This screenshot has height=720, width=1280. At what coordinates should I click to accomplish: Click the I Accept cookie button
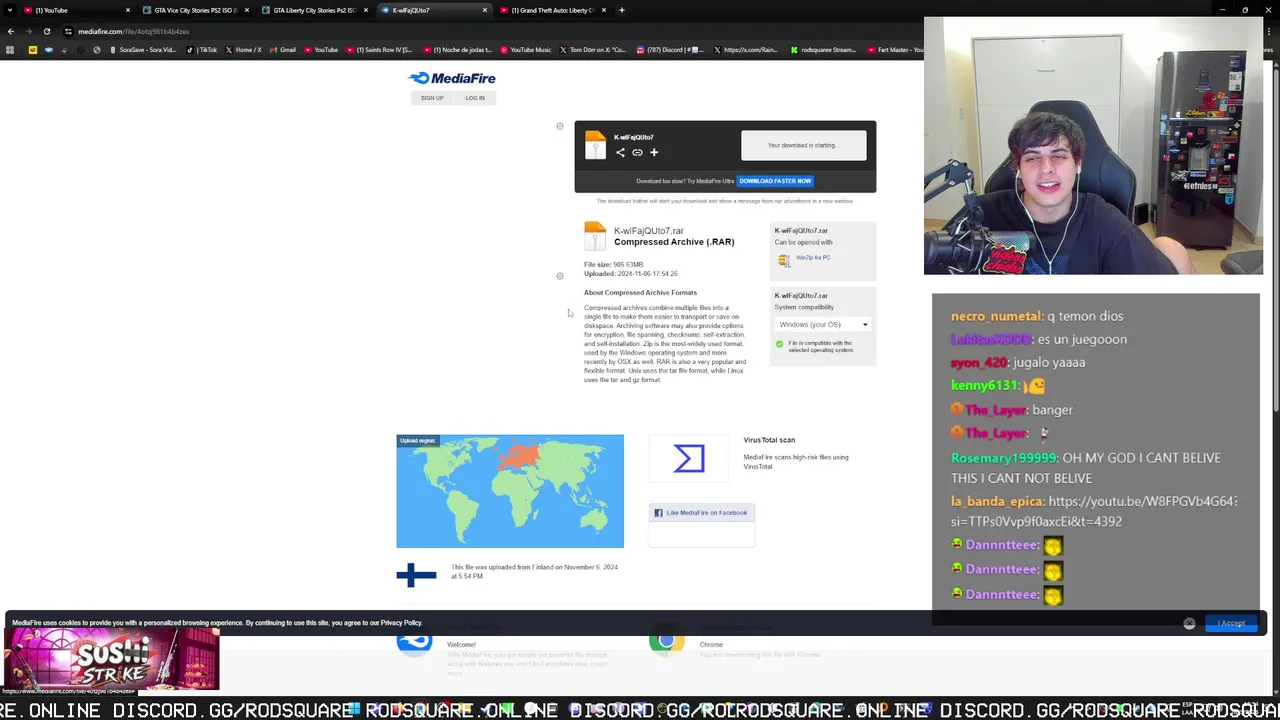click(x=1231, y=623)
